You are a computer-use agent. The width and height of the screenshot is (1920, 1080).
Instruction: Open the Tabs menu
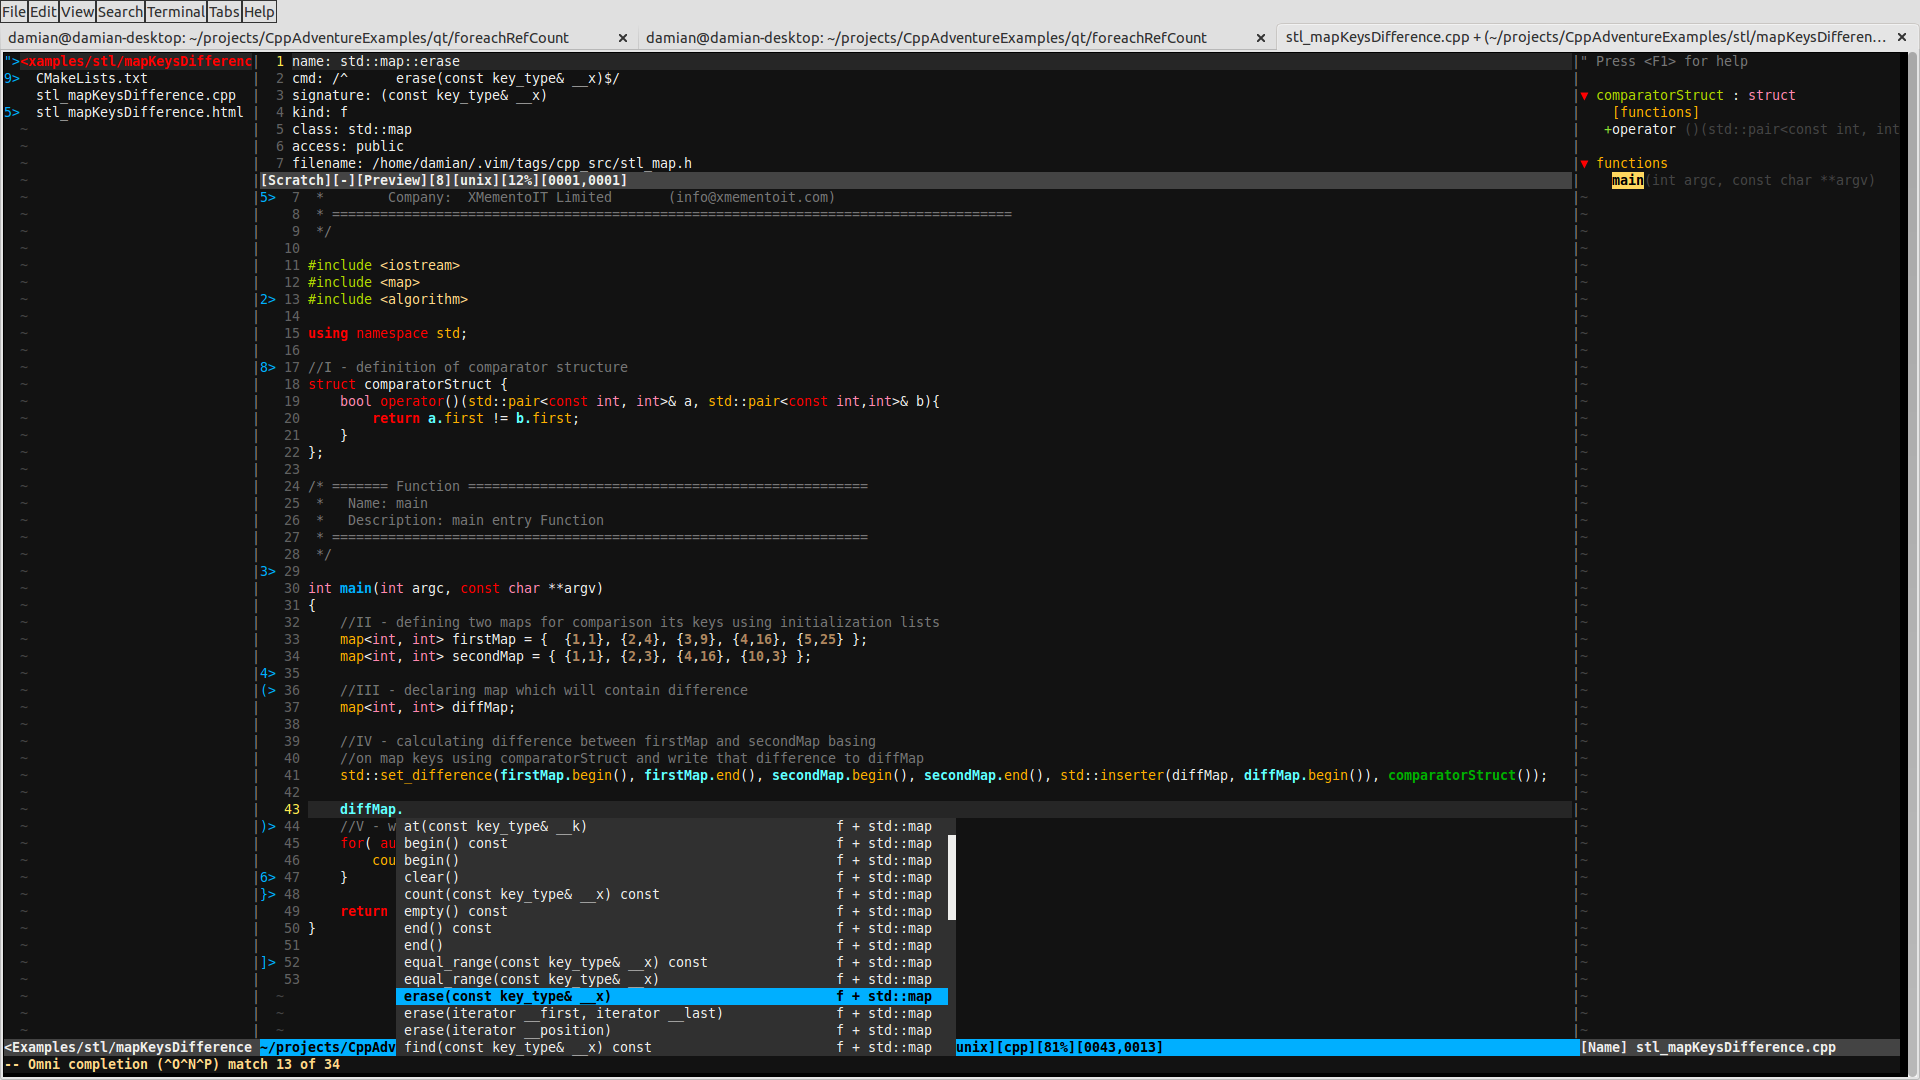click(224, 12)
